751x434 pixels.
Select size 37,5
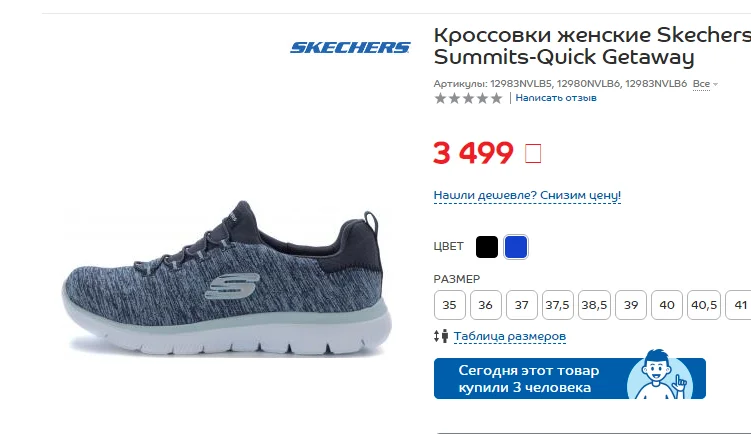point(558,305)
